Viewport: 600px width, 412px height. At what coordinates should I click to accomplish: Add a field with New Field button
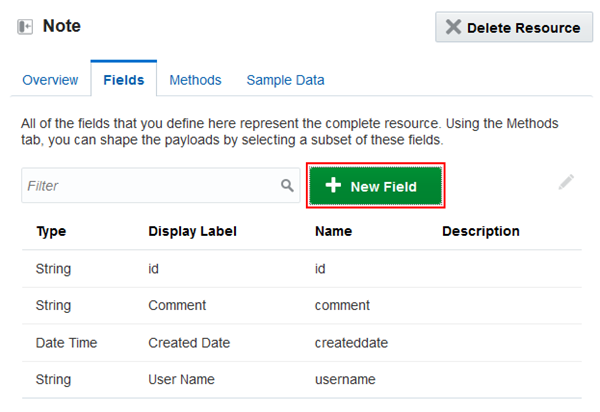click(x=375, y=186)
